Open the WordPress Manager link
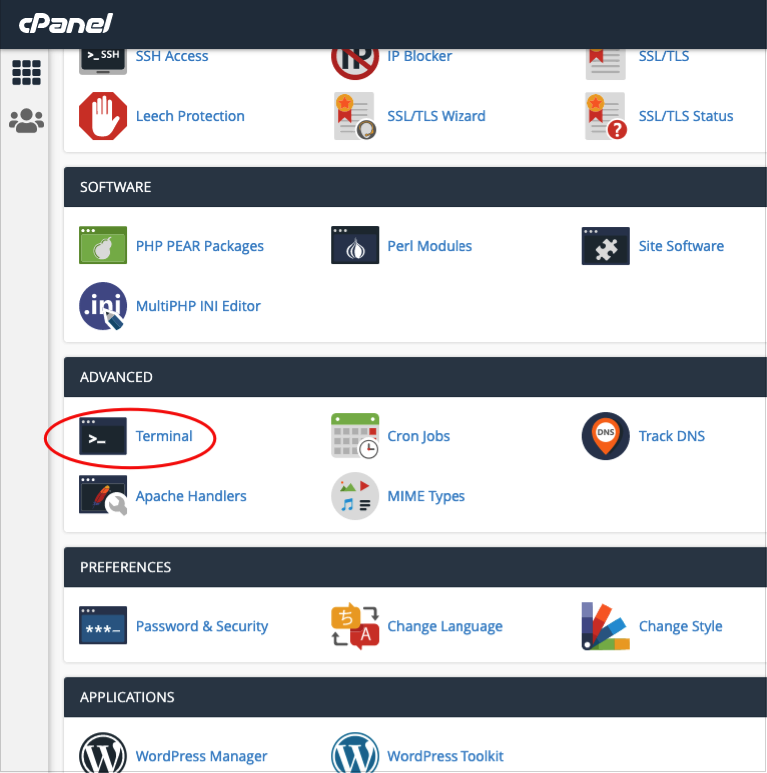The image size is (767, 773). coord(201,756)
